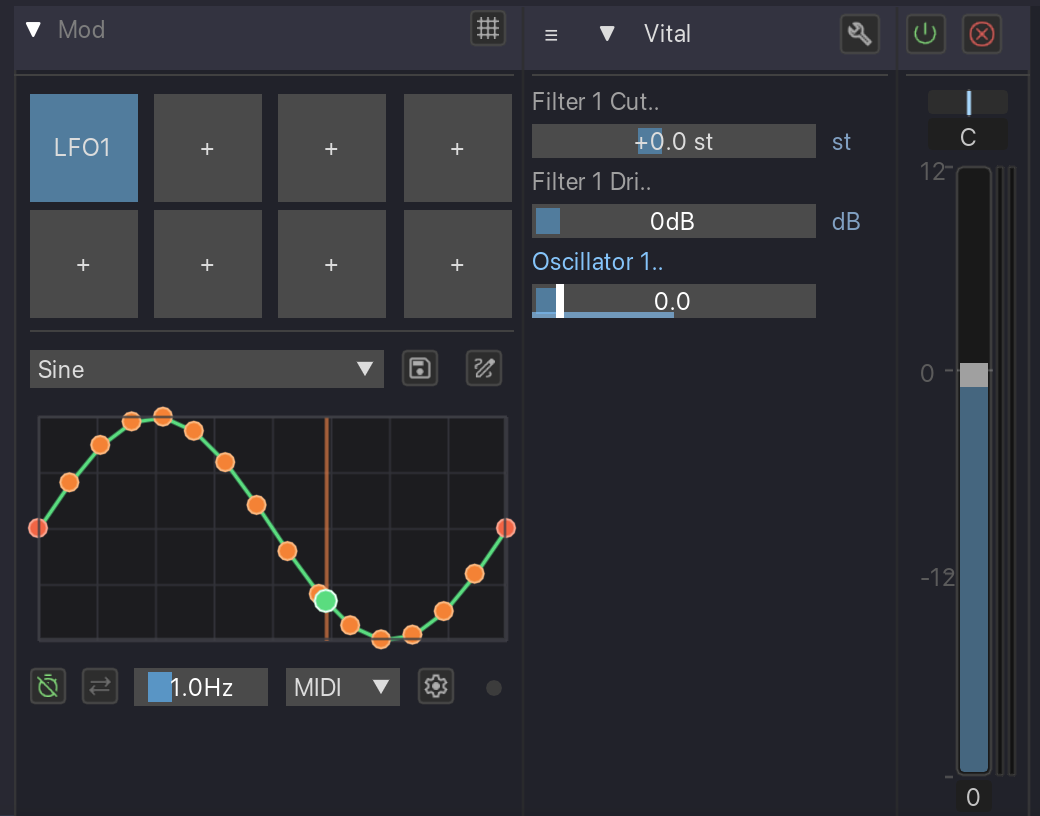The image size is (1040, 816).
Task: Click the grid icon in the Mod header
Action: point(487,29)
